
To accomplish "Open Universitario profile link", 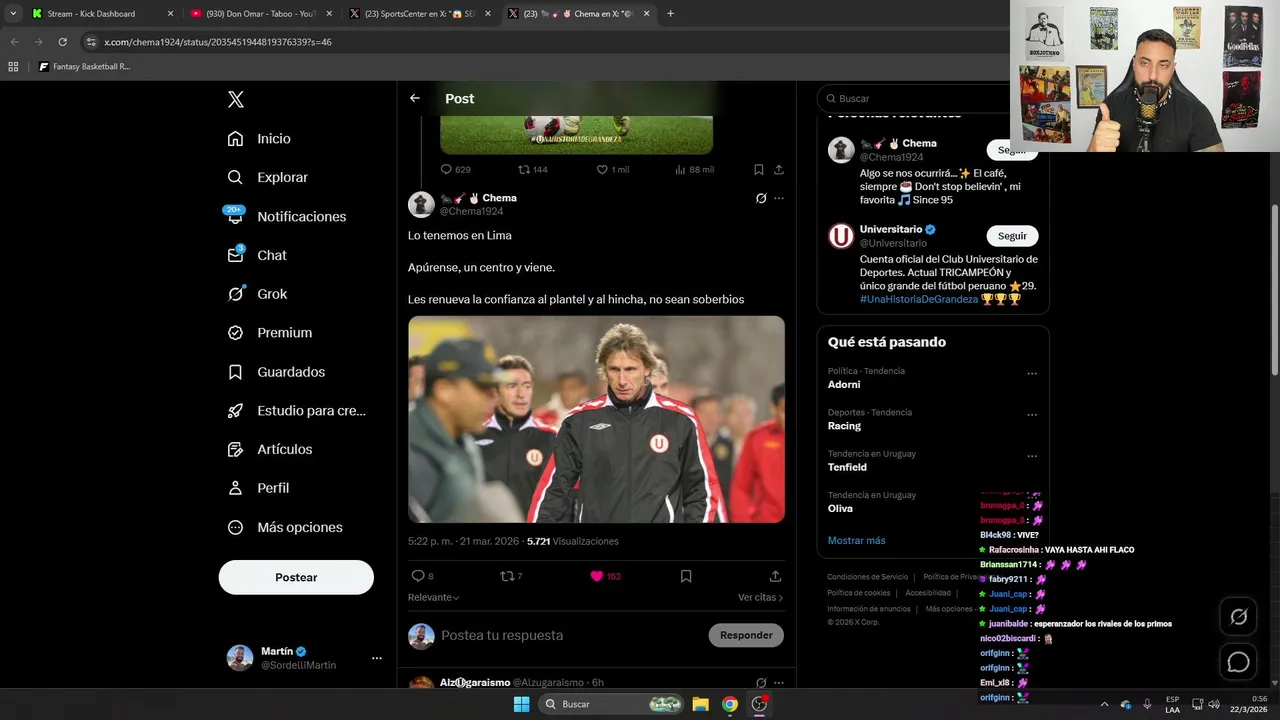I will (890, 229).
